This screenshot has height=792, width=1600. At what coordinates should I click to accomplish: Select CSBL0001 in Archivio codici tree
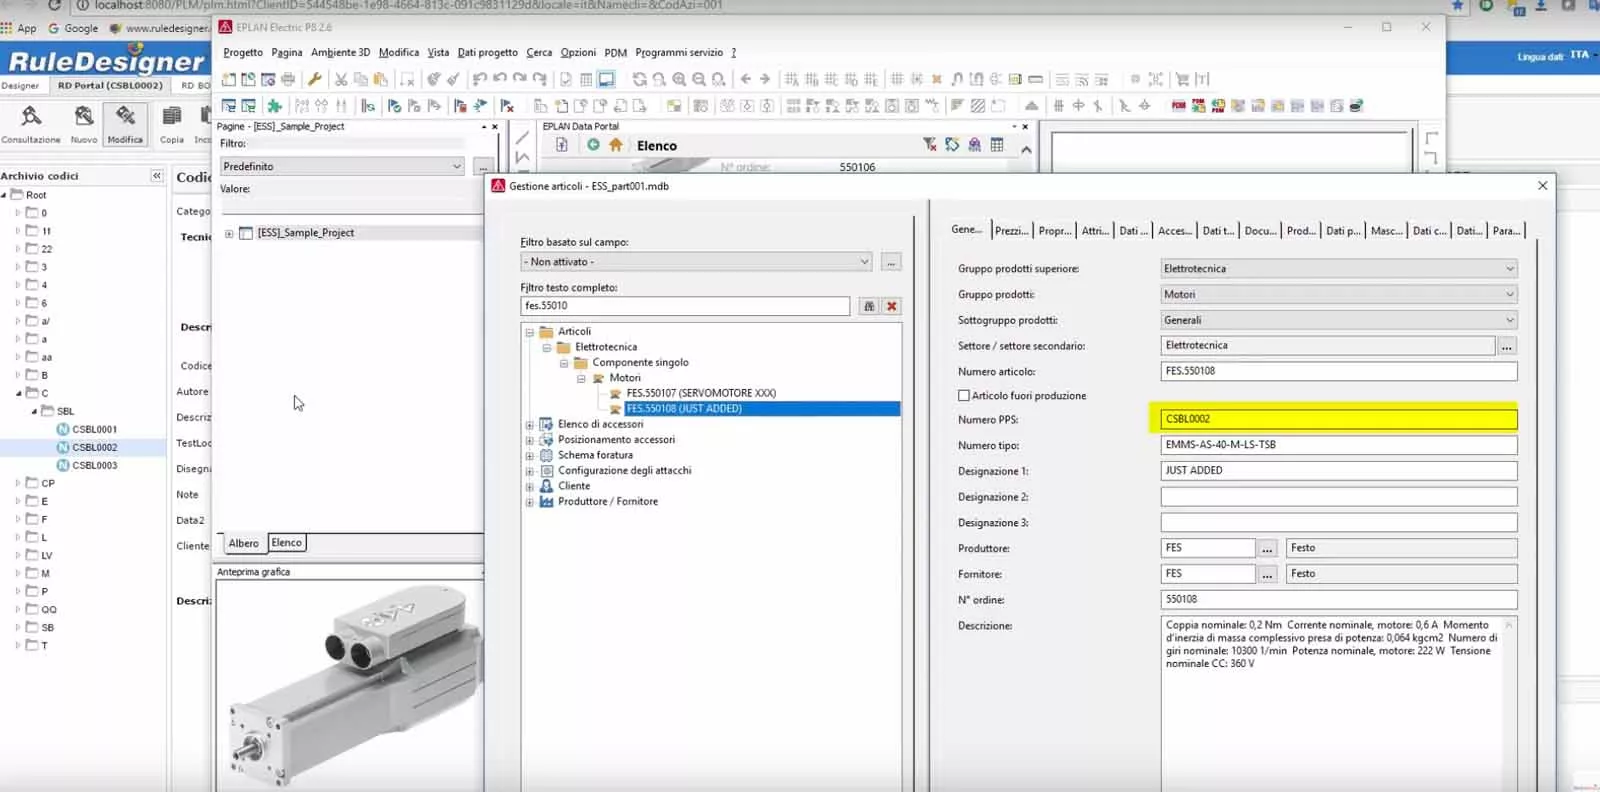[x=94, y=430]
